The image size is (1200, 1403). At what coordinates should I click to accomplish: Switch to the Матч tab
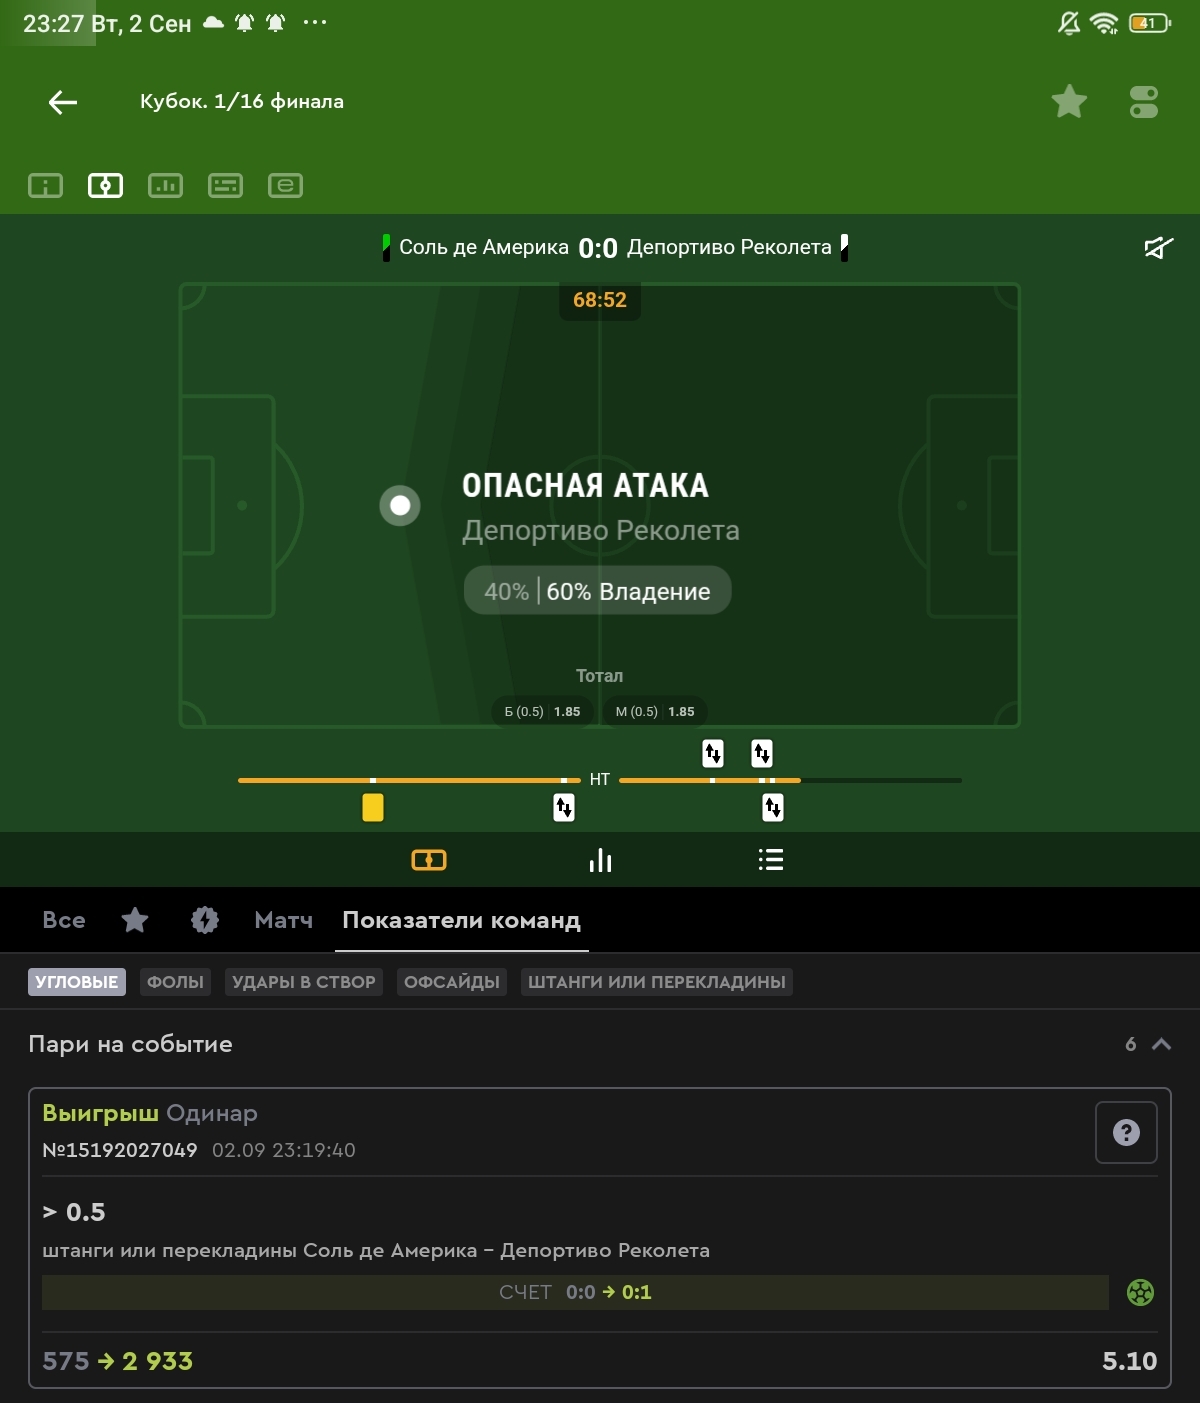(284, 920)
